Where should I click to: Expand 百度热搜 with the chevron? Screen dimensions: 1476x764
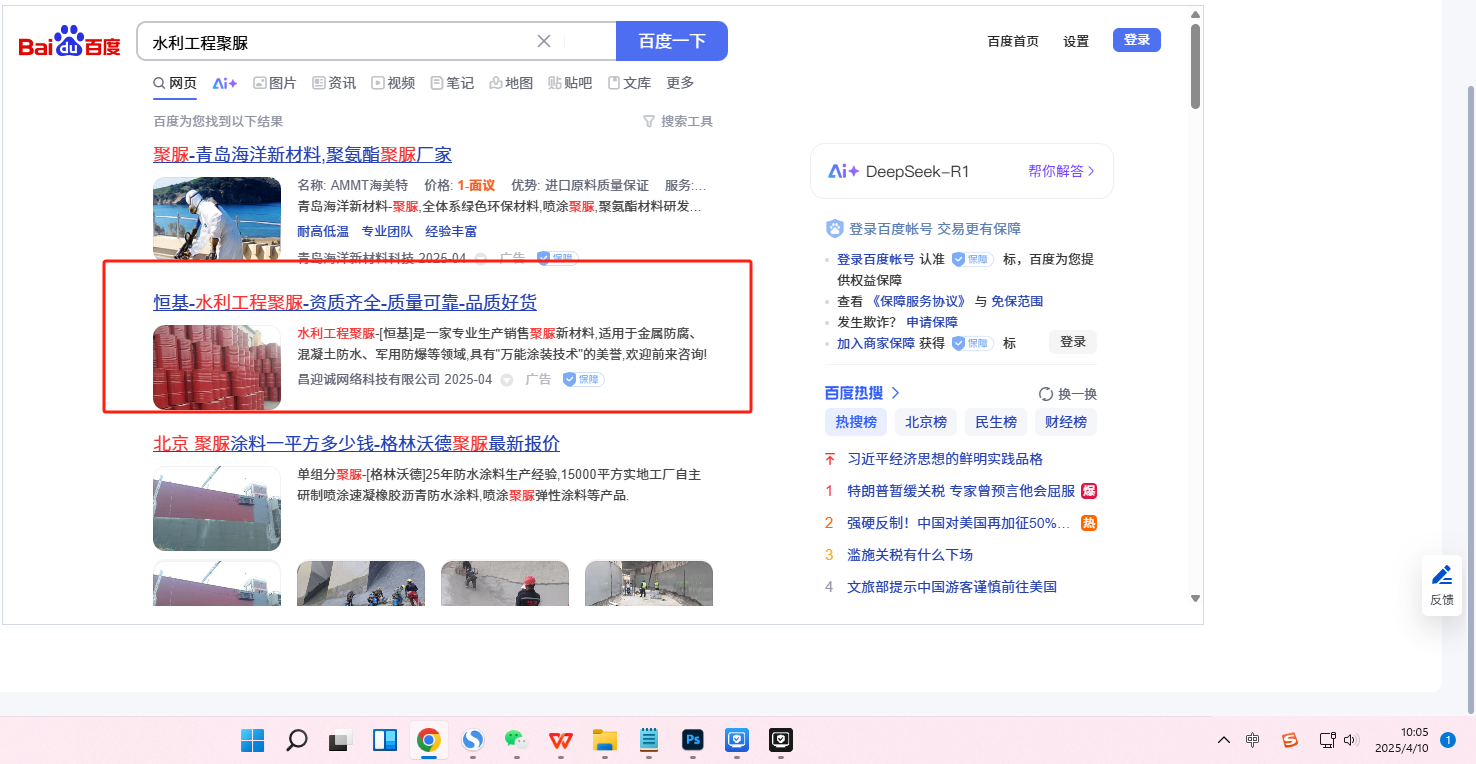[x=895, y=393]
